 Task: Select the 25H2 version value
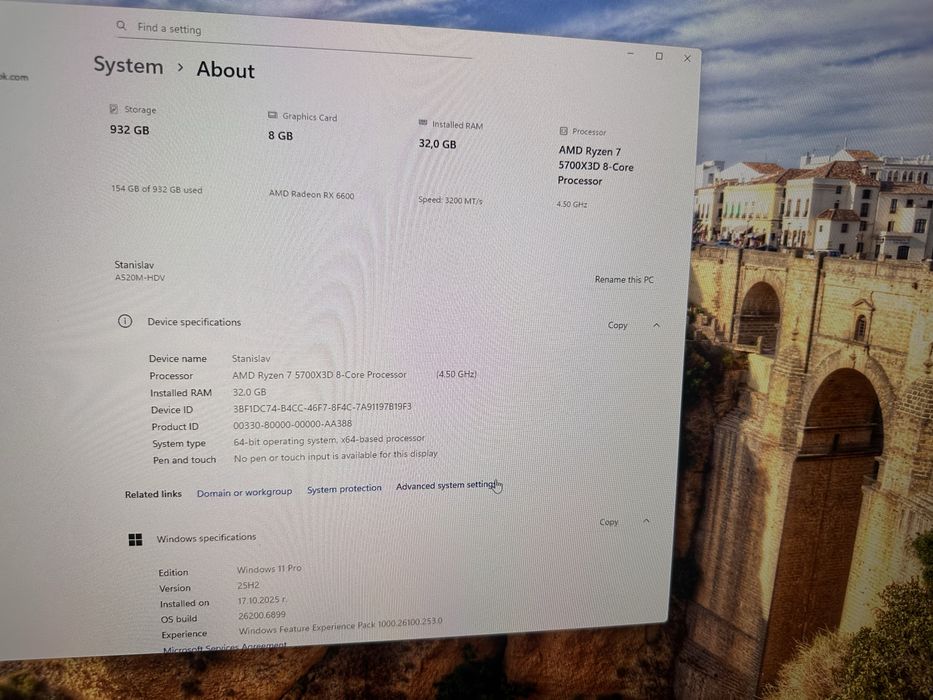[248, 585]
